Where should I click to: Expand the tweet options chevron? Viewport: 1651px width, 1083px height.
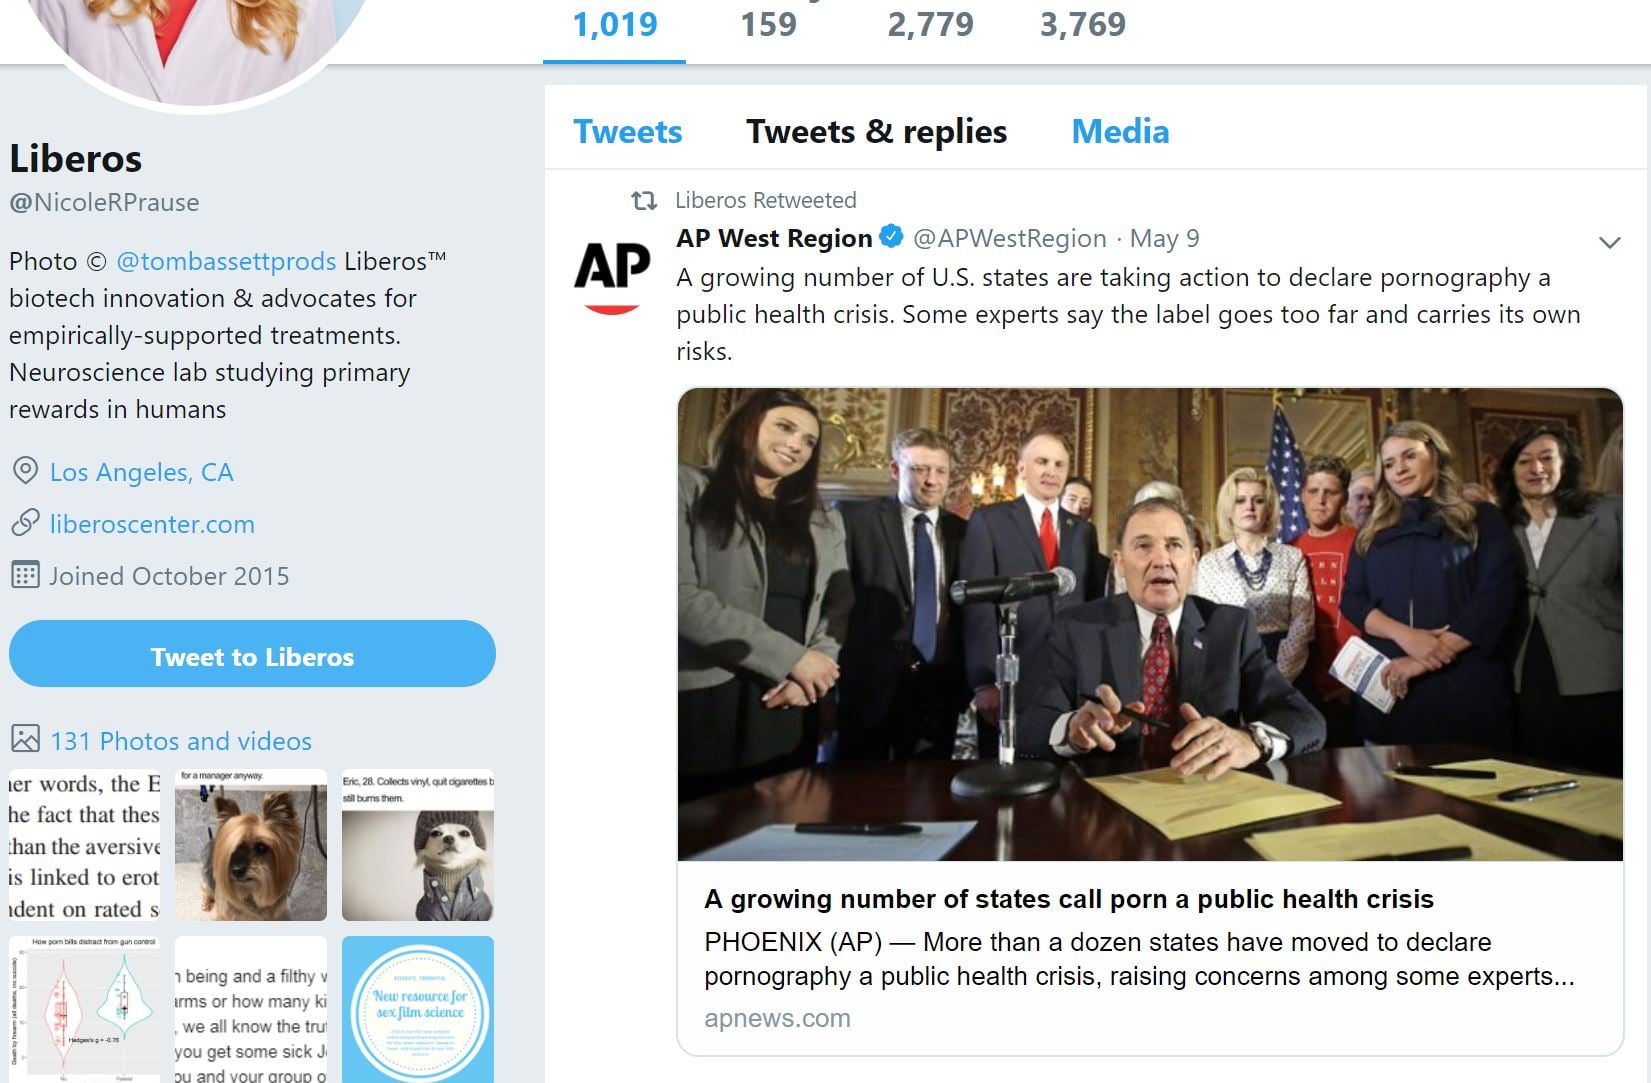(x=1609, y=242)
